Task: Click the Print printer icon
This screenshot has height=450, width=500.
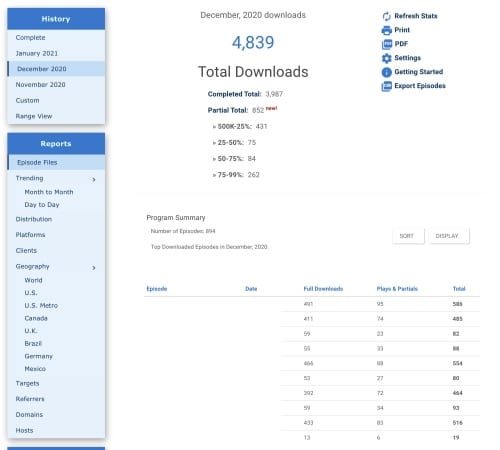Action: [x=386, y=30]
